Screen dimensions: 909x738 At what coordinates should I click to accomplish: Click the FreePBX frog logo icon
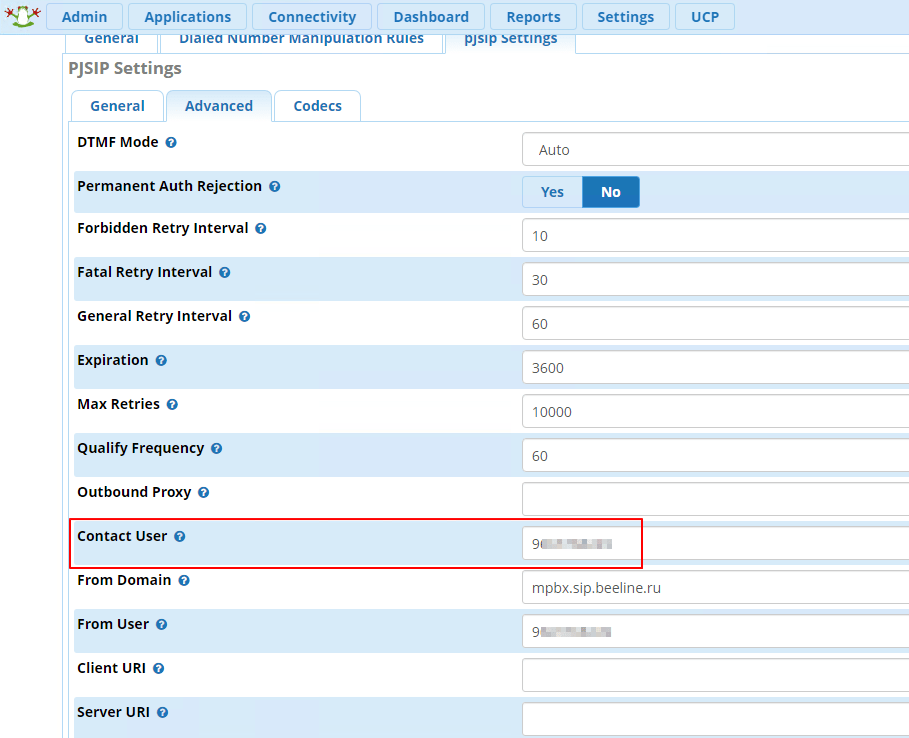[x=23, y=16]
